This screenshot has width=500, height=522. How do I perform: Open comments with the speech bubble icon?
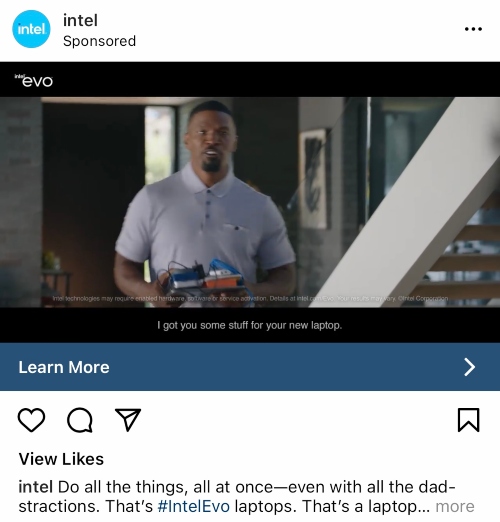pos(80,420)
